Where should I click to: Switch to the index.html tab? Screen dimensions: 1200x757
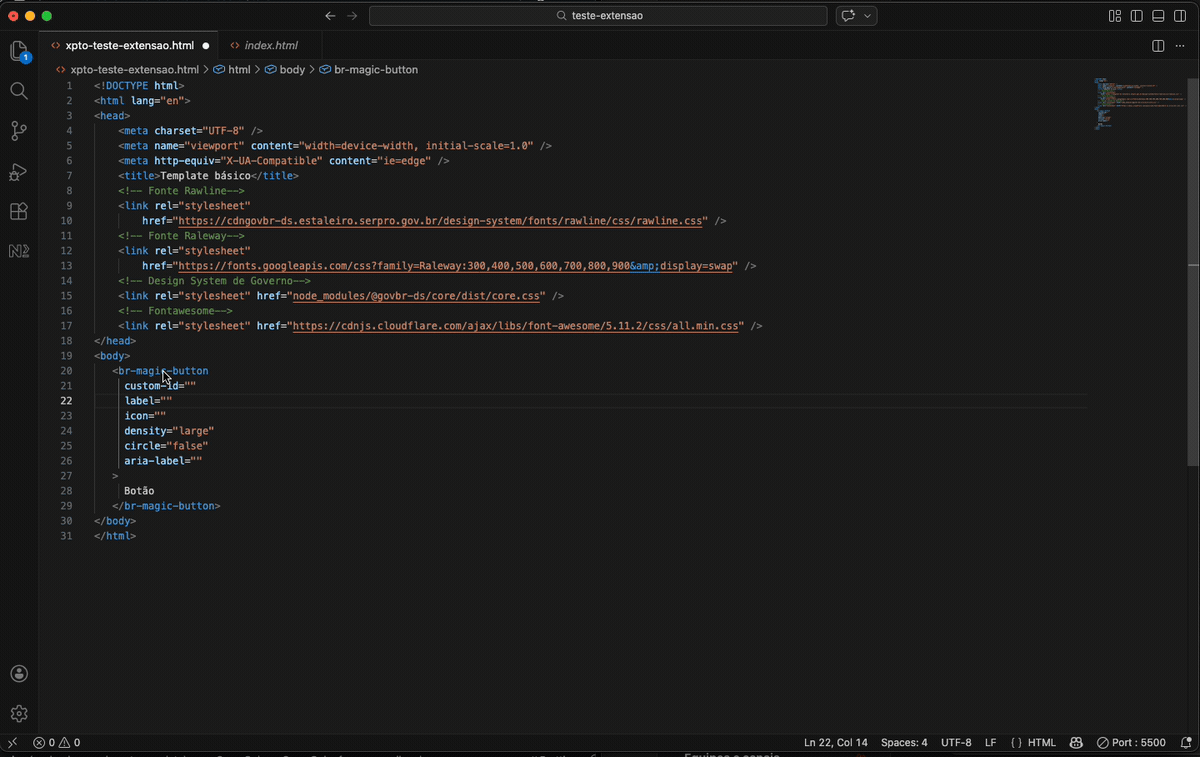coord(271,46)
